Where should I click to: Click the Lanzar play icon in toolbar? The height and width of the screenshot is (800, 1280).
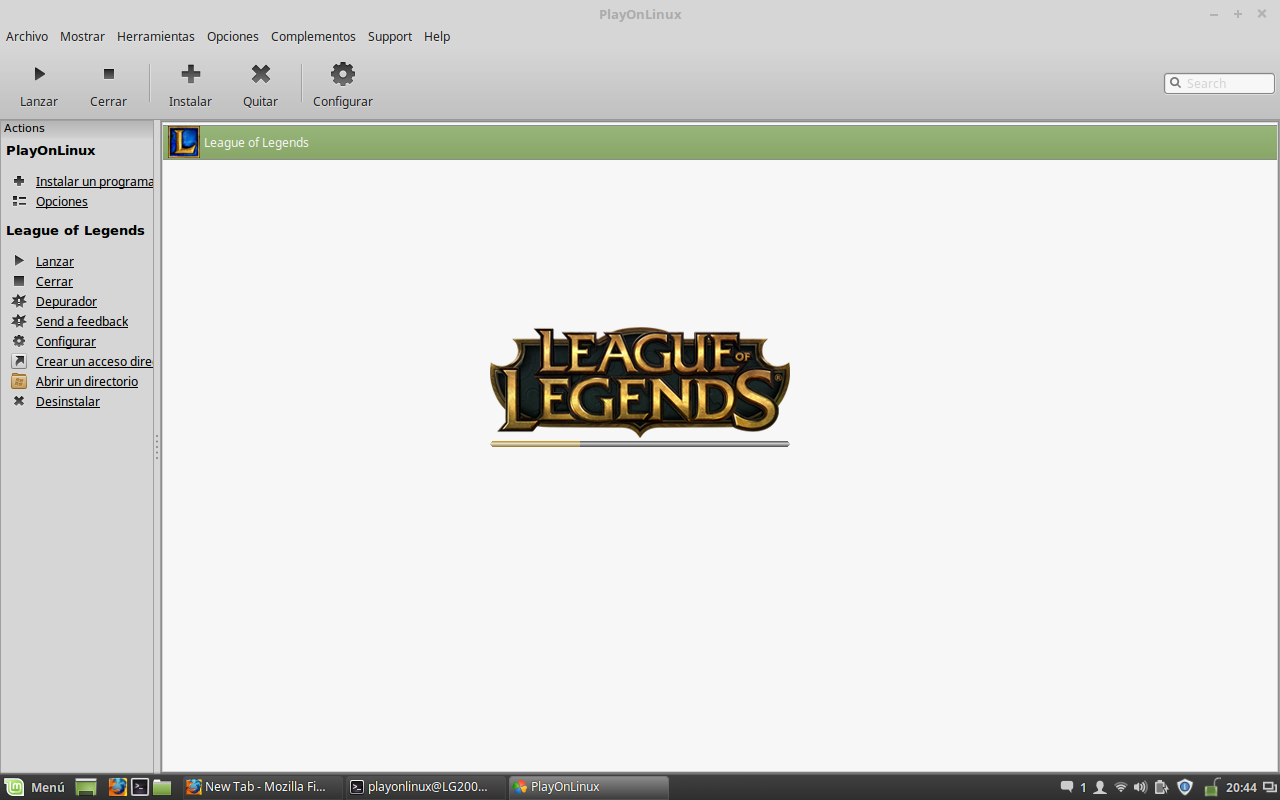tap(39, 74)
